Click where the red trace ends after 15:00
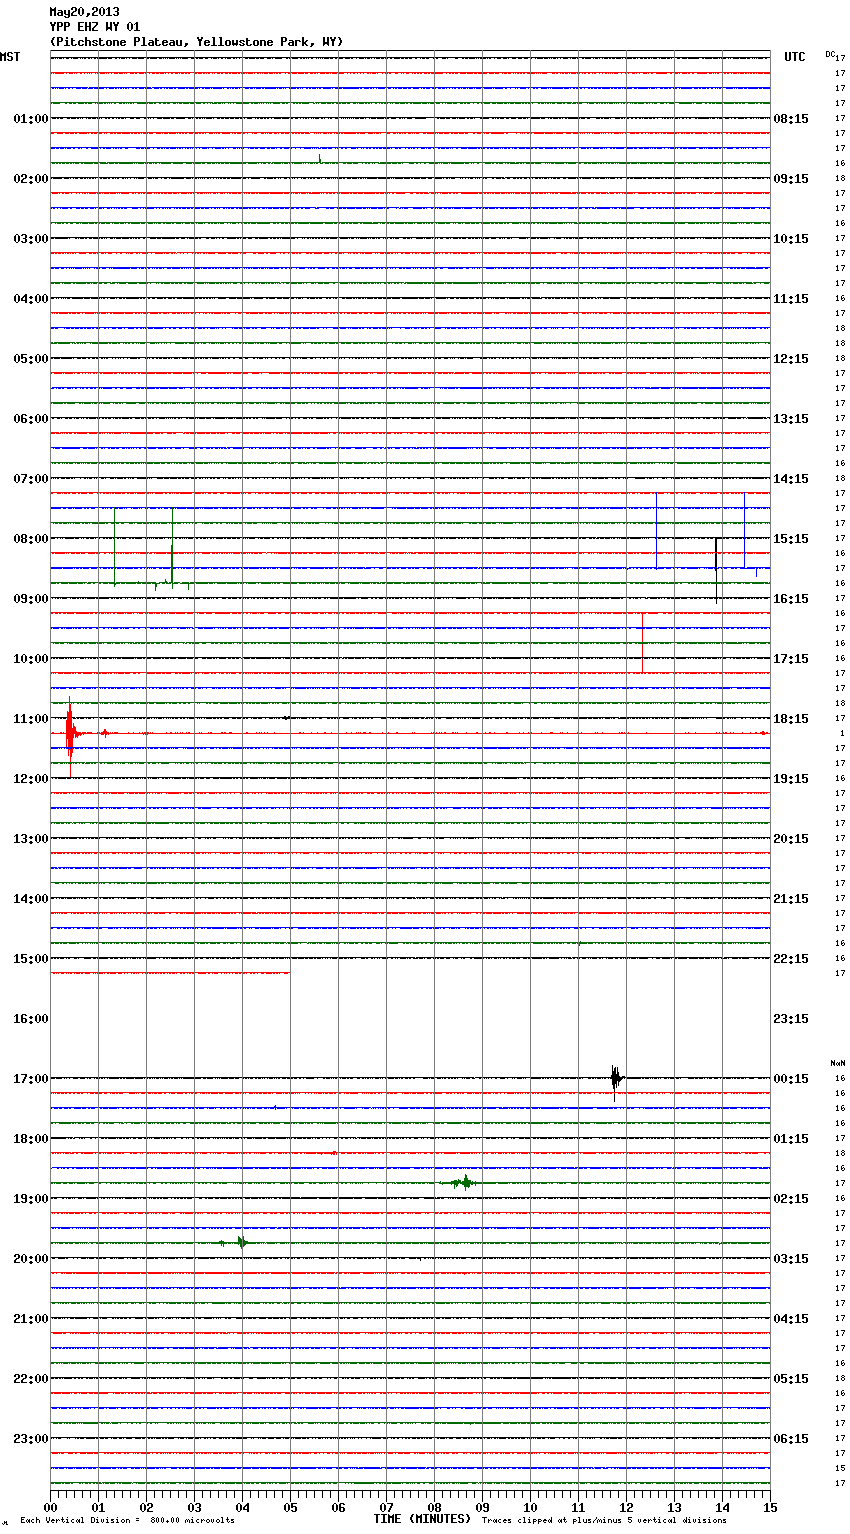 tap(289, 973)
